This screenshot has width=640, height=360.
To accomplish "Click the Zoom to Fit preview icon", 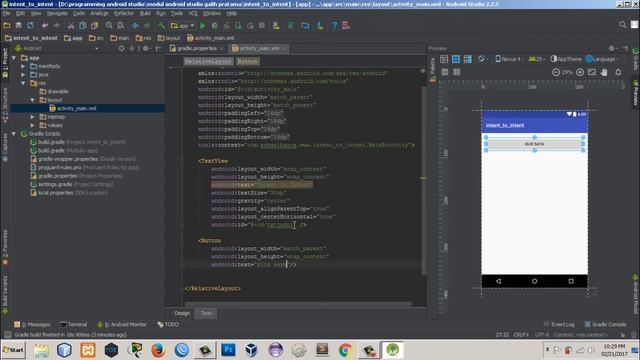I will click(592, 72).
